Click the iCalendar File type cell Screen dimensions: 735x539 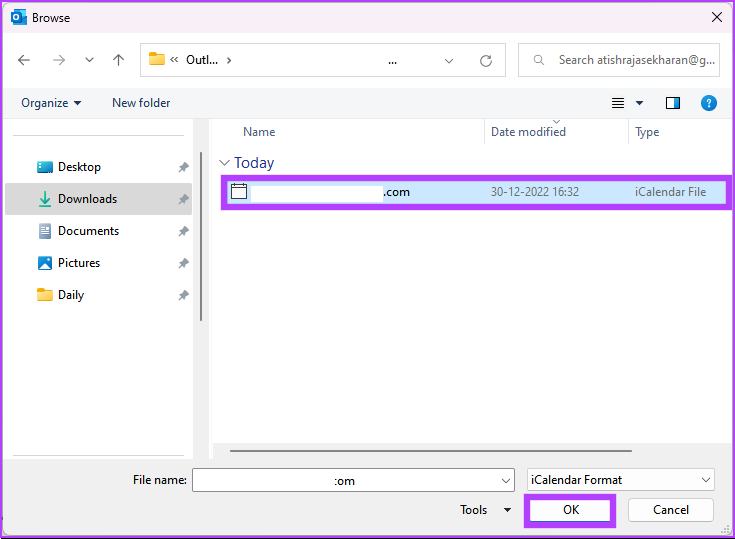670,192
